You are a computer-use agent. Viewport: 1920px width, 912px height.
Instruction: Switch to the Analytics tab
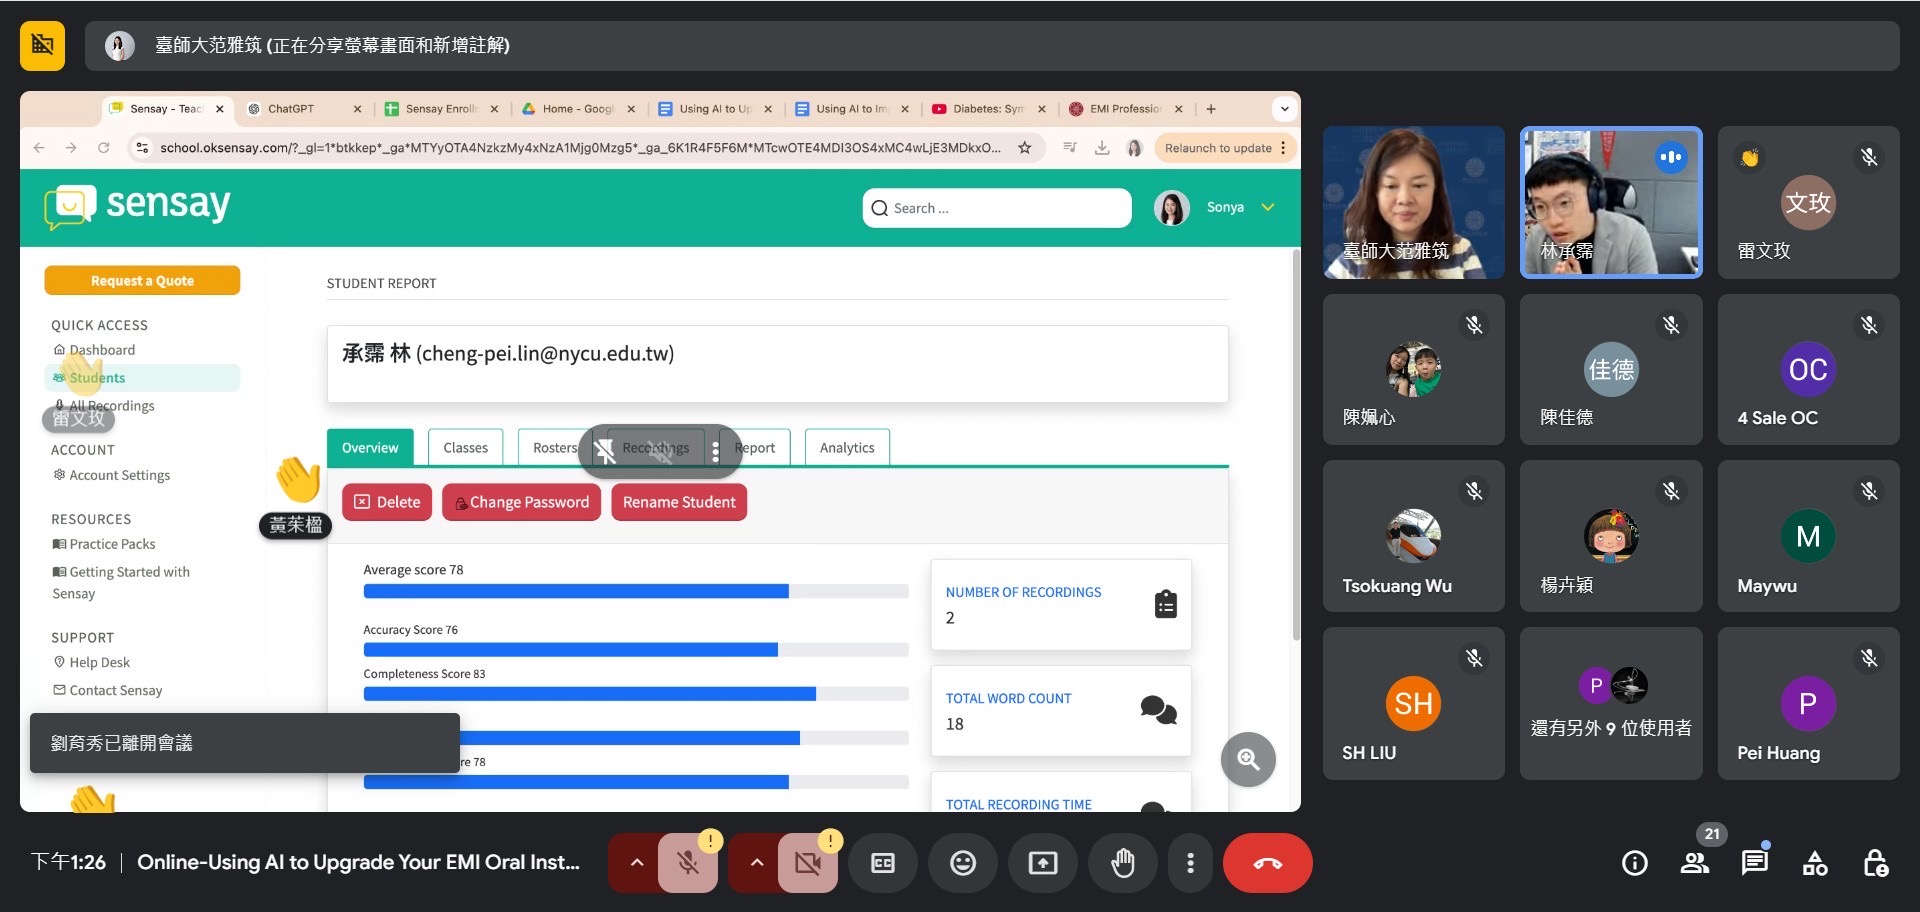click(x=846, y=448)
